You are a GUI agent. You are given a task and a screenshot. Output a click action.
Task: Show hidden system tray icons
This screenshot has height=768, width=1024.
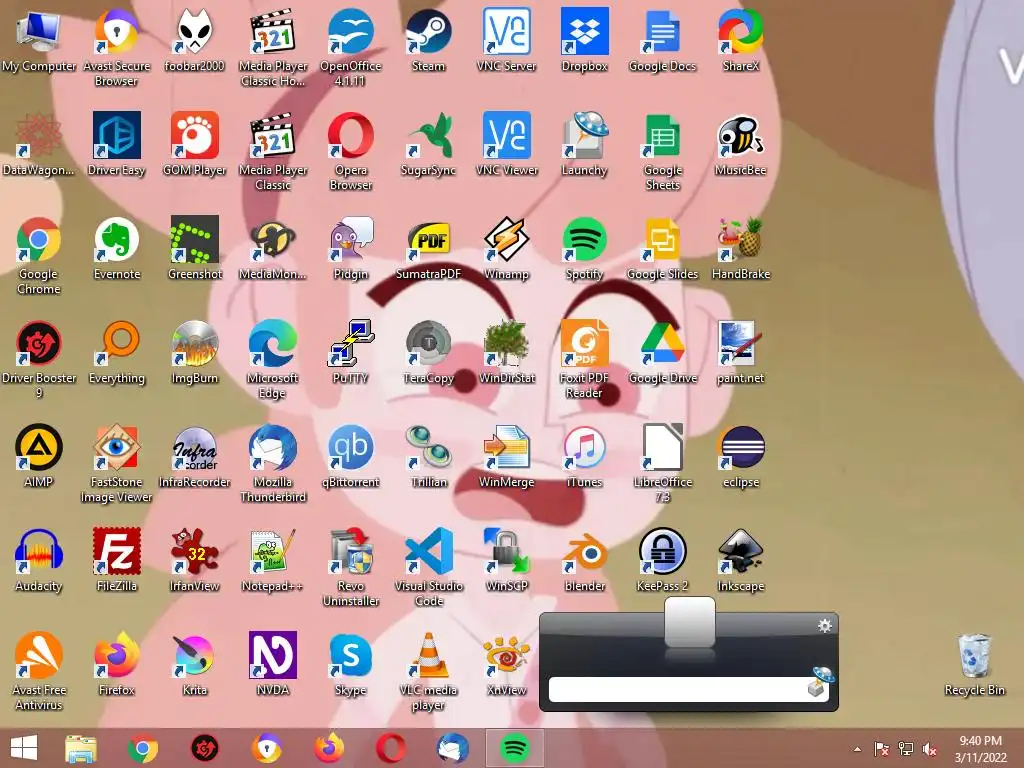tap(857, 749)
